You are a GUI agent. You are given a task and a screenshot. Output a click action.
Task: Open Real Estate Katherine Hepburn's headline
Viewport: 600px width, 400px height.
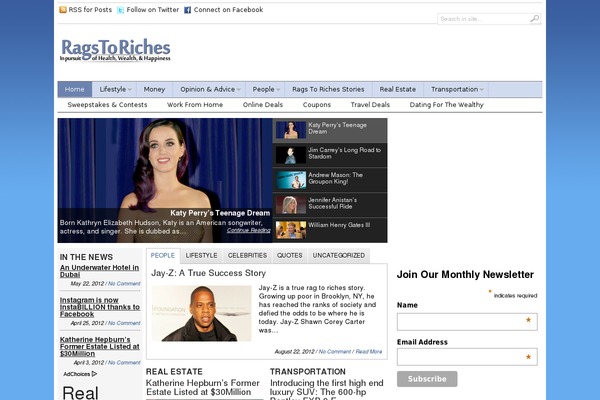coord(203,387)
